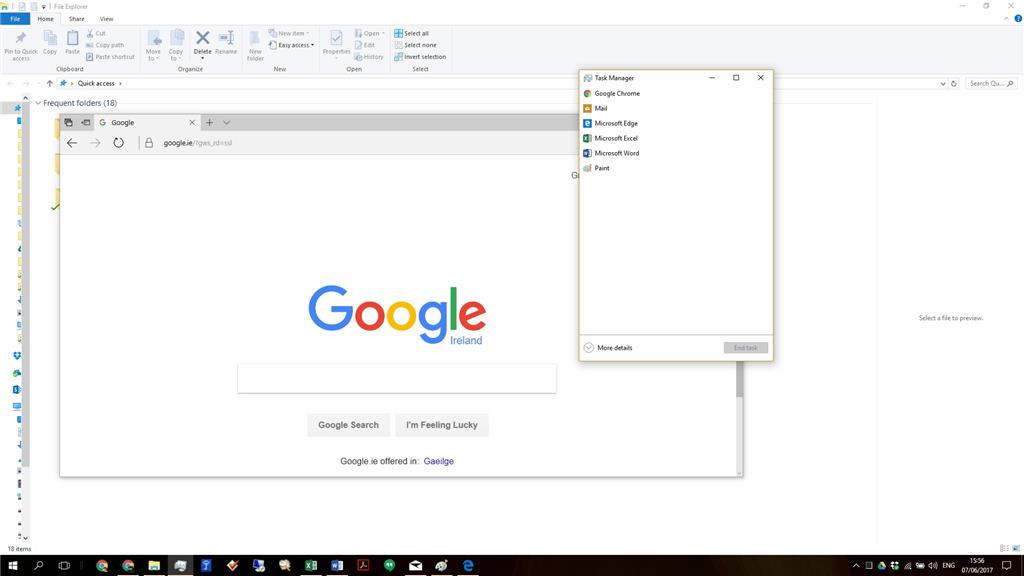Click End task in Task Manager
Screen dimensions: 1024x576
click(746, 348)
